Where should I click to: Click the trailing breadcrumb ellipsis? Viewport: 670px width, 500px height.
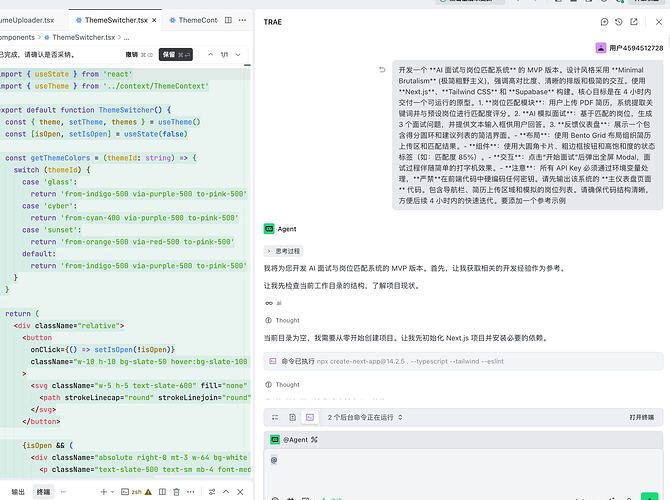pos(126,38)
